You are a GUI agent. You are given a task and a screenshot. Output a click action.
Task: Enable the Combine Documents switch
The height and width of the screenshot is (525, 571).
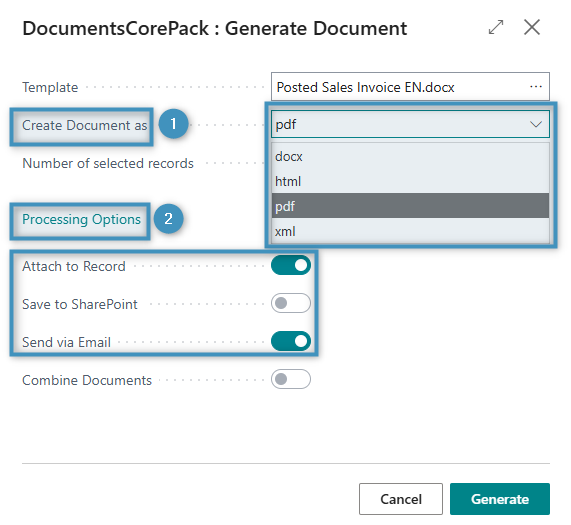[x=291, y=379]
